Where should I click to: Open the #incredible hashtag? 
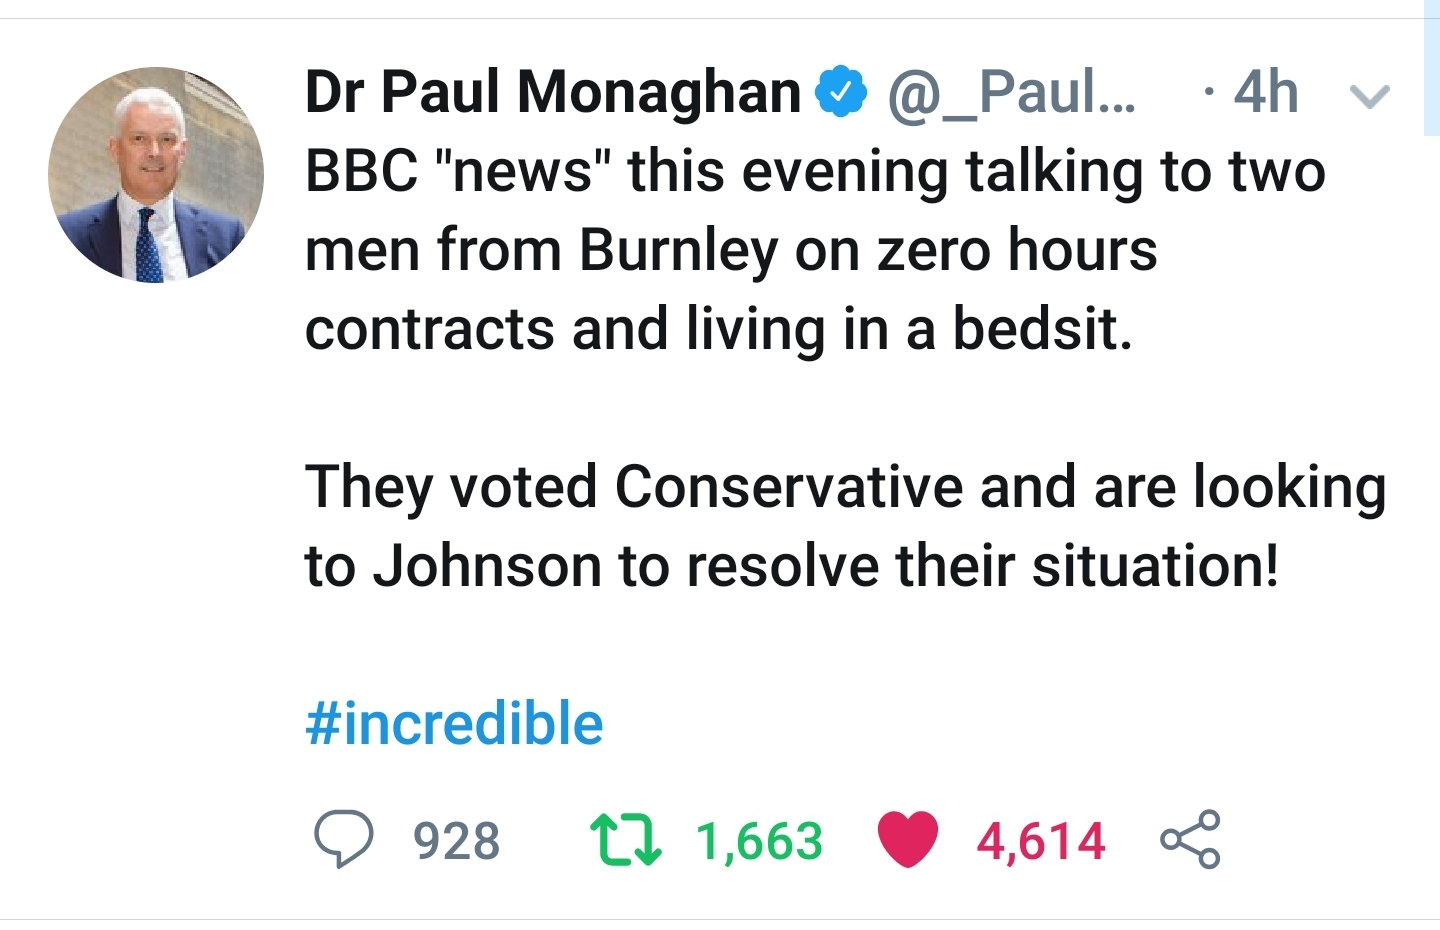click(454, 723)
